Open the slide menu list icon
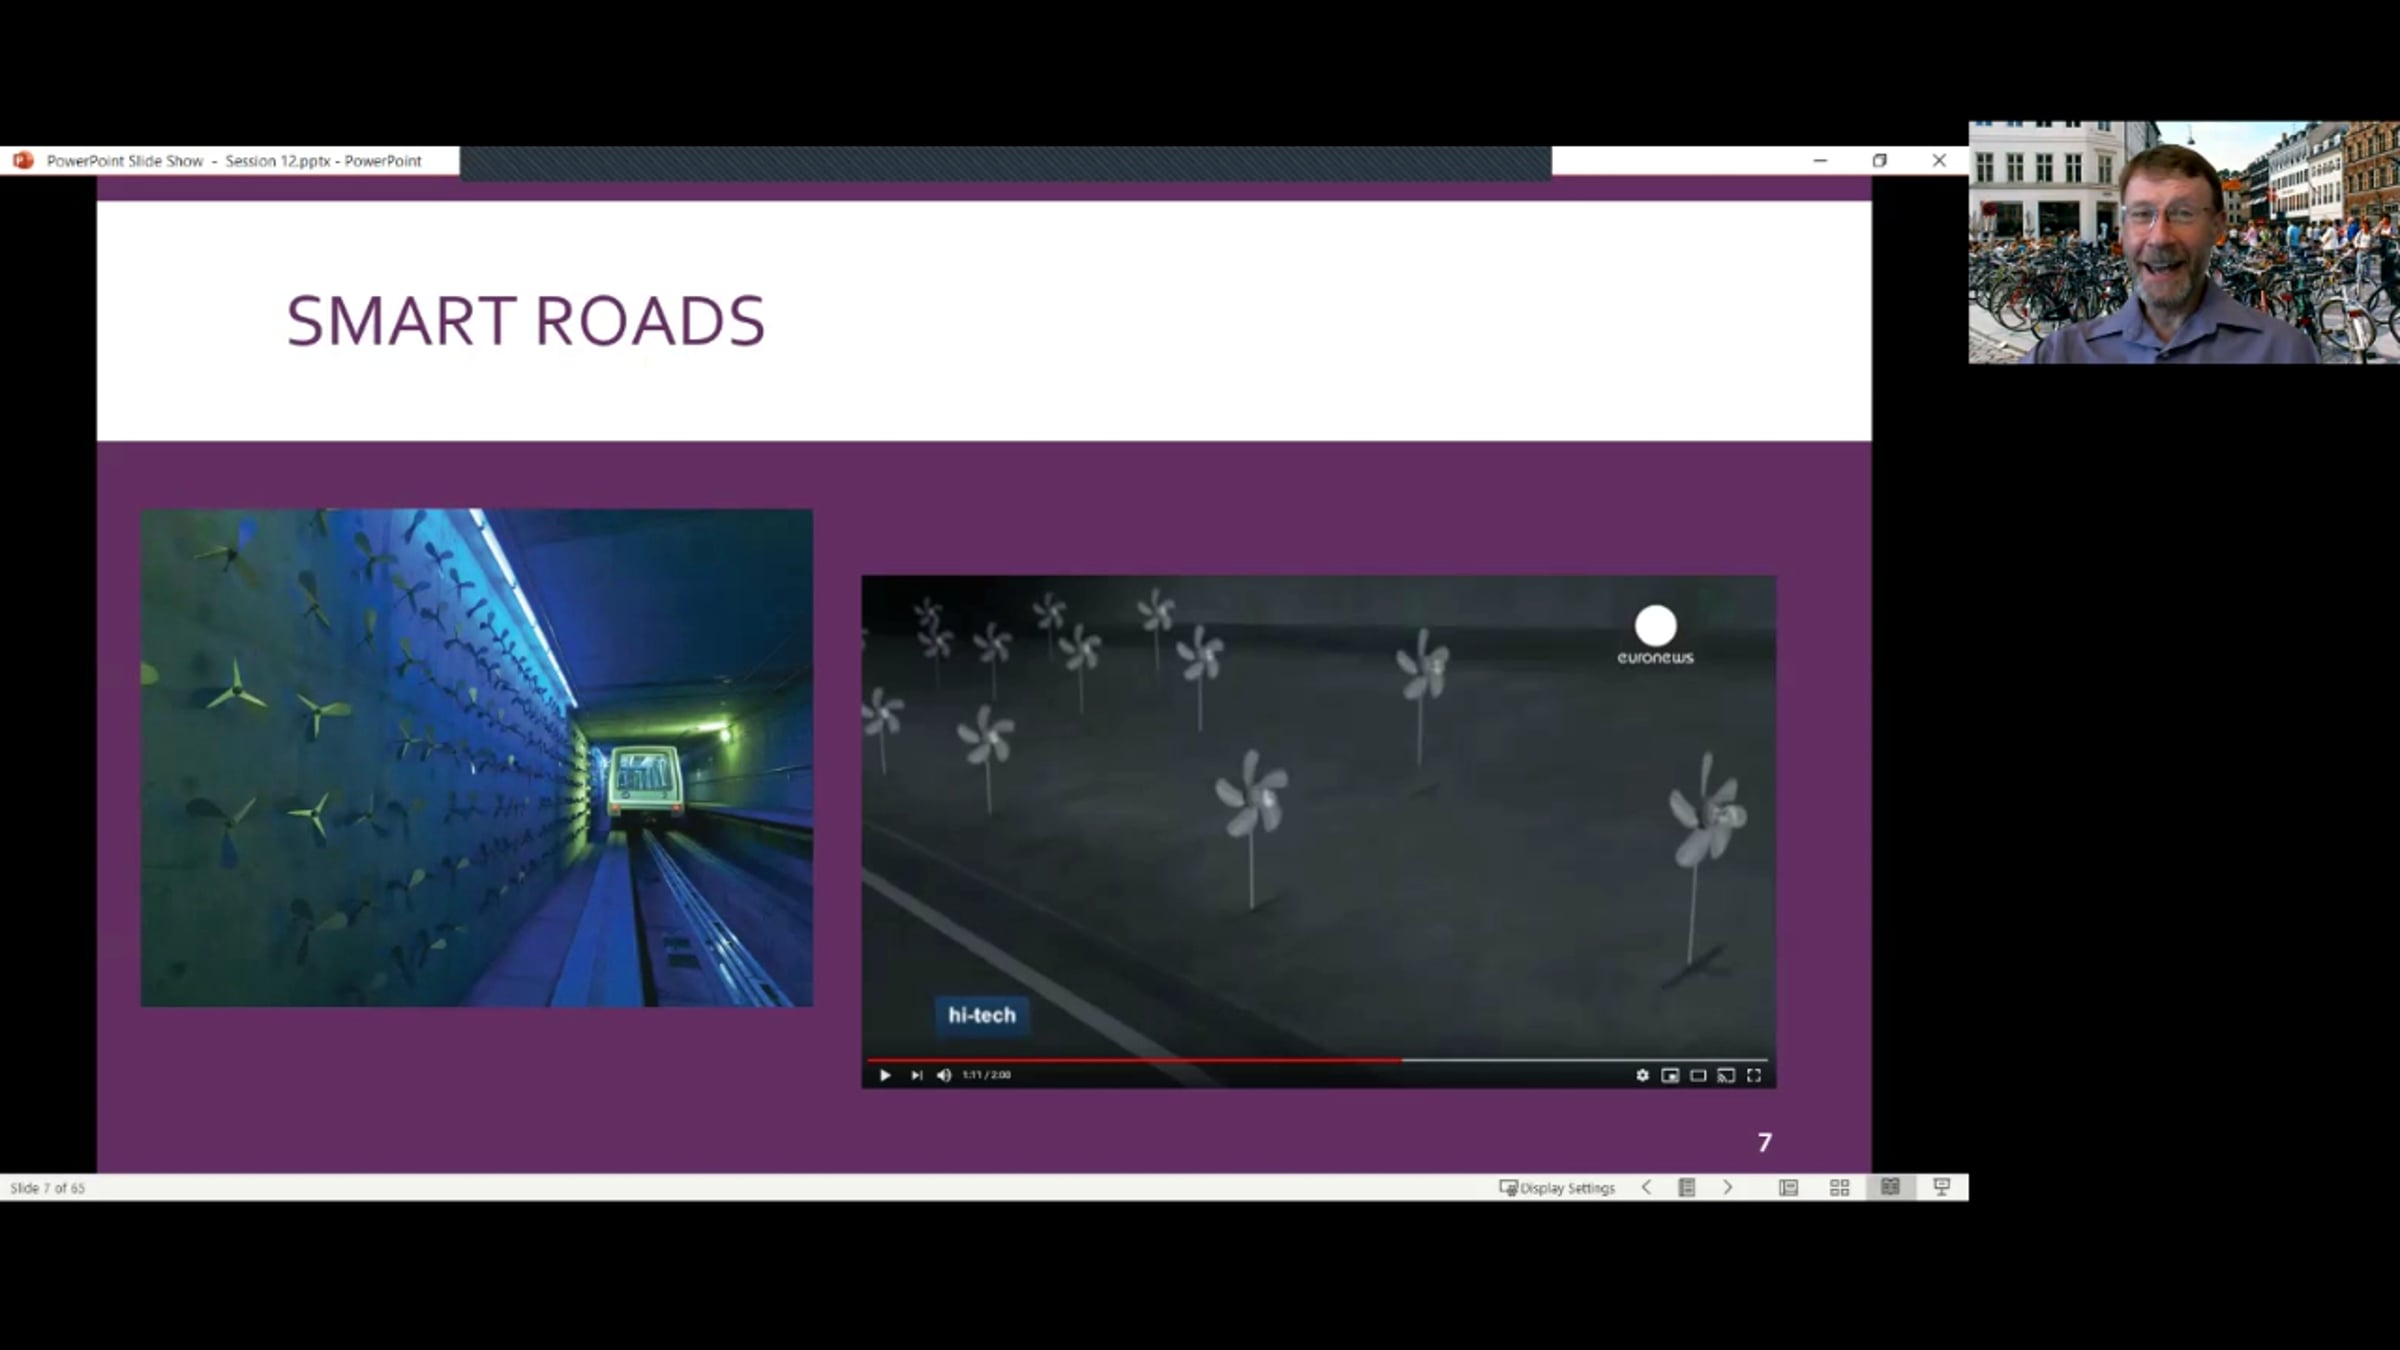 1687,1188
